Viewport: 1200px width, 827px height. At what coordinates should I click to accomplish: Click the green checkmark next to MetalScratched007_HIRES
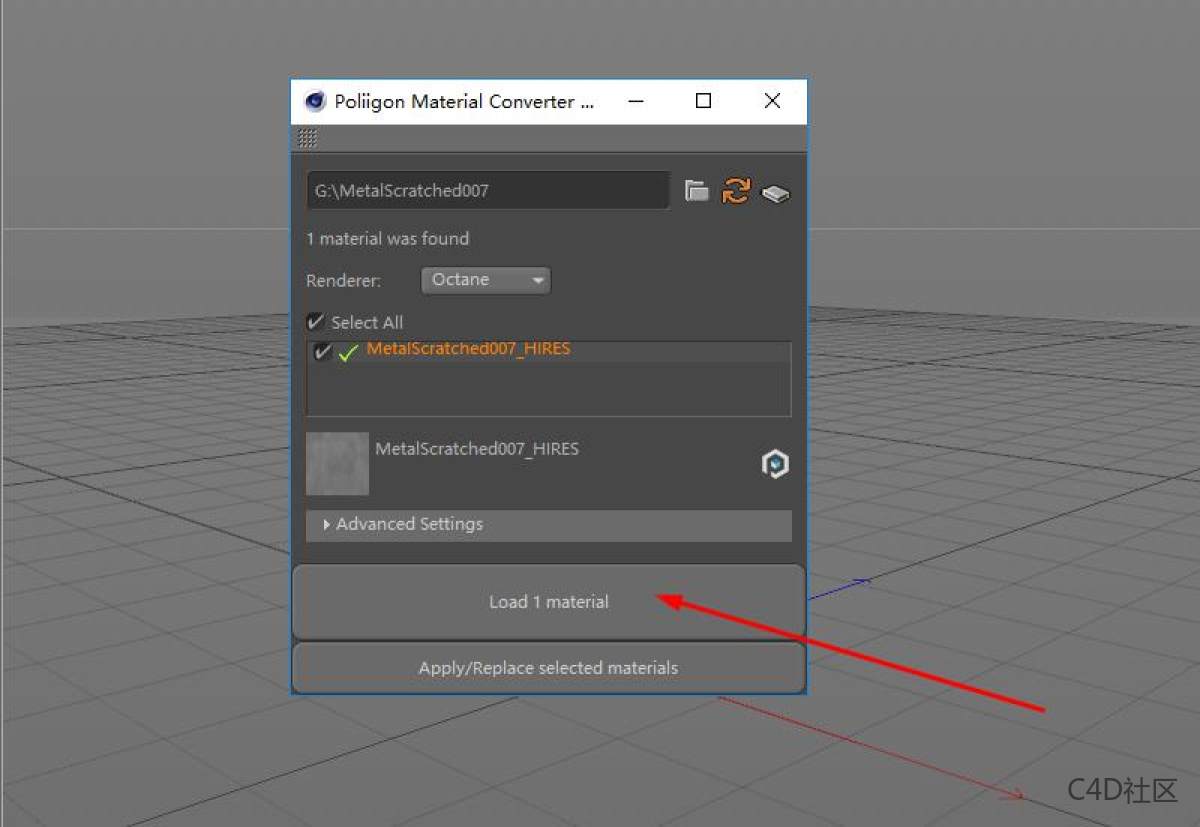347,352
